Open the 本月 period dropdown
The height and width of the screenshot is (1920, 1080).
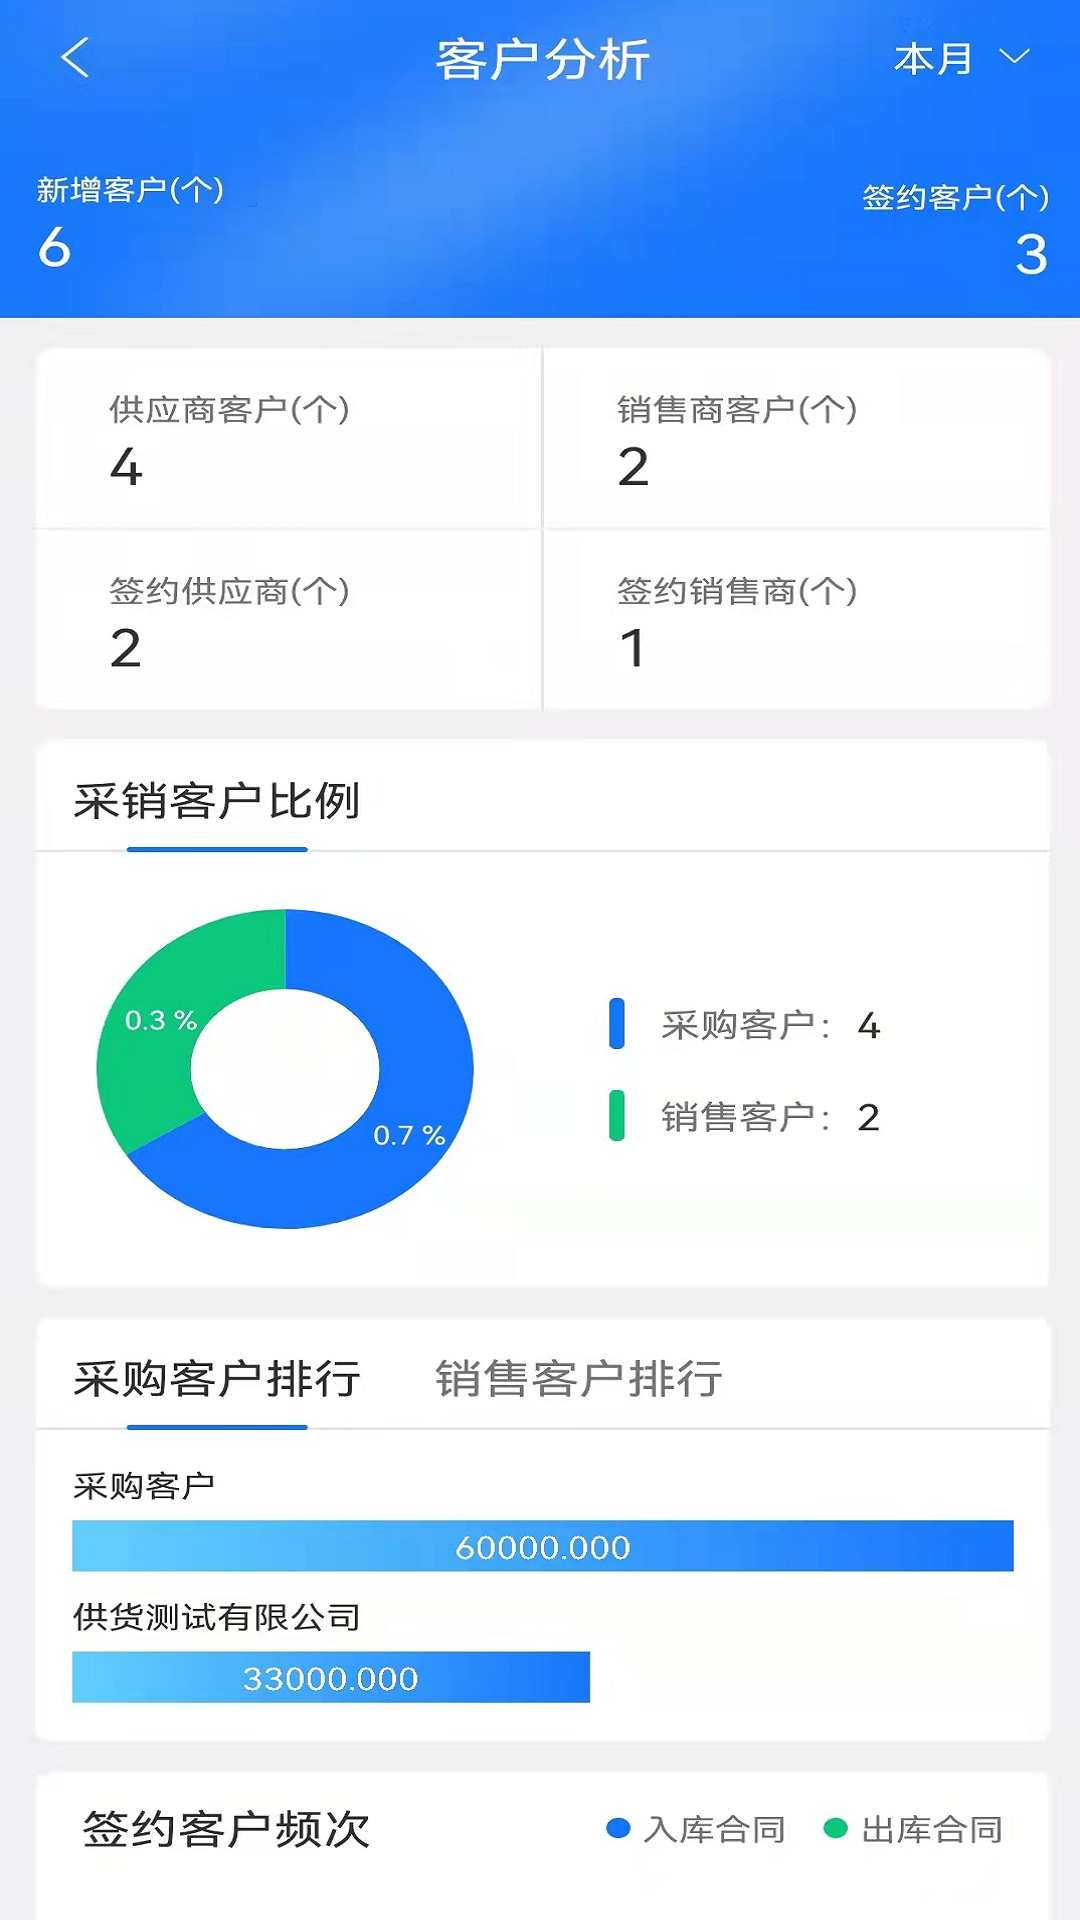(933, 59)
